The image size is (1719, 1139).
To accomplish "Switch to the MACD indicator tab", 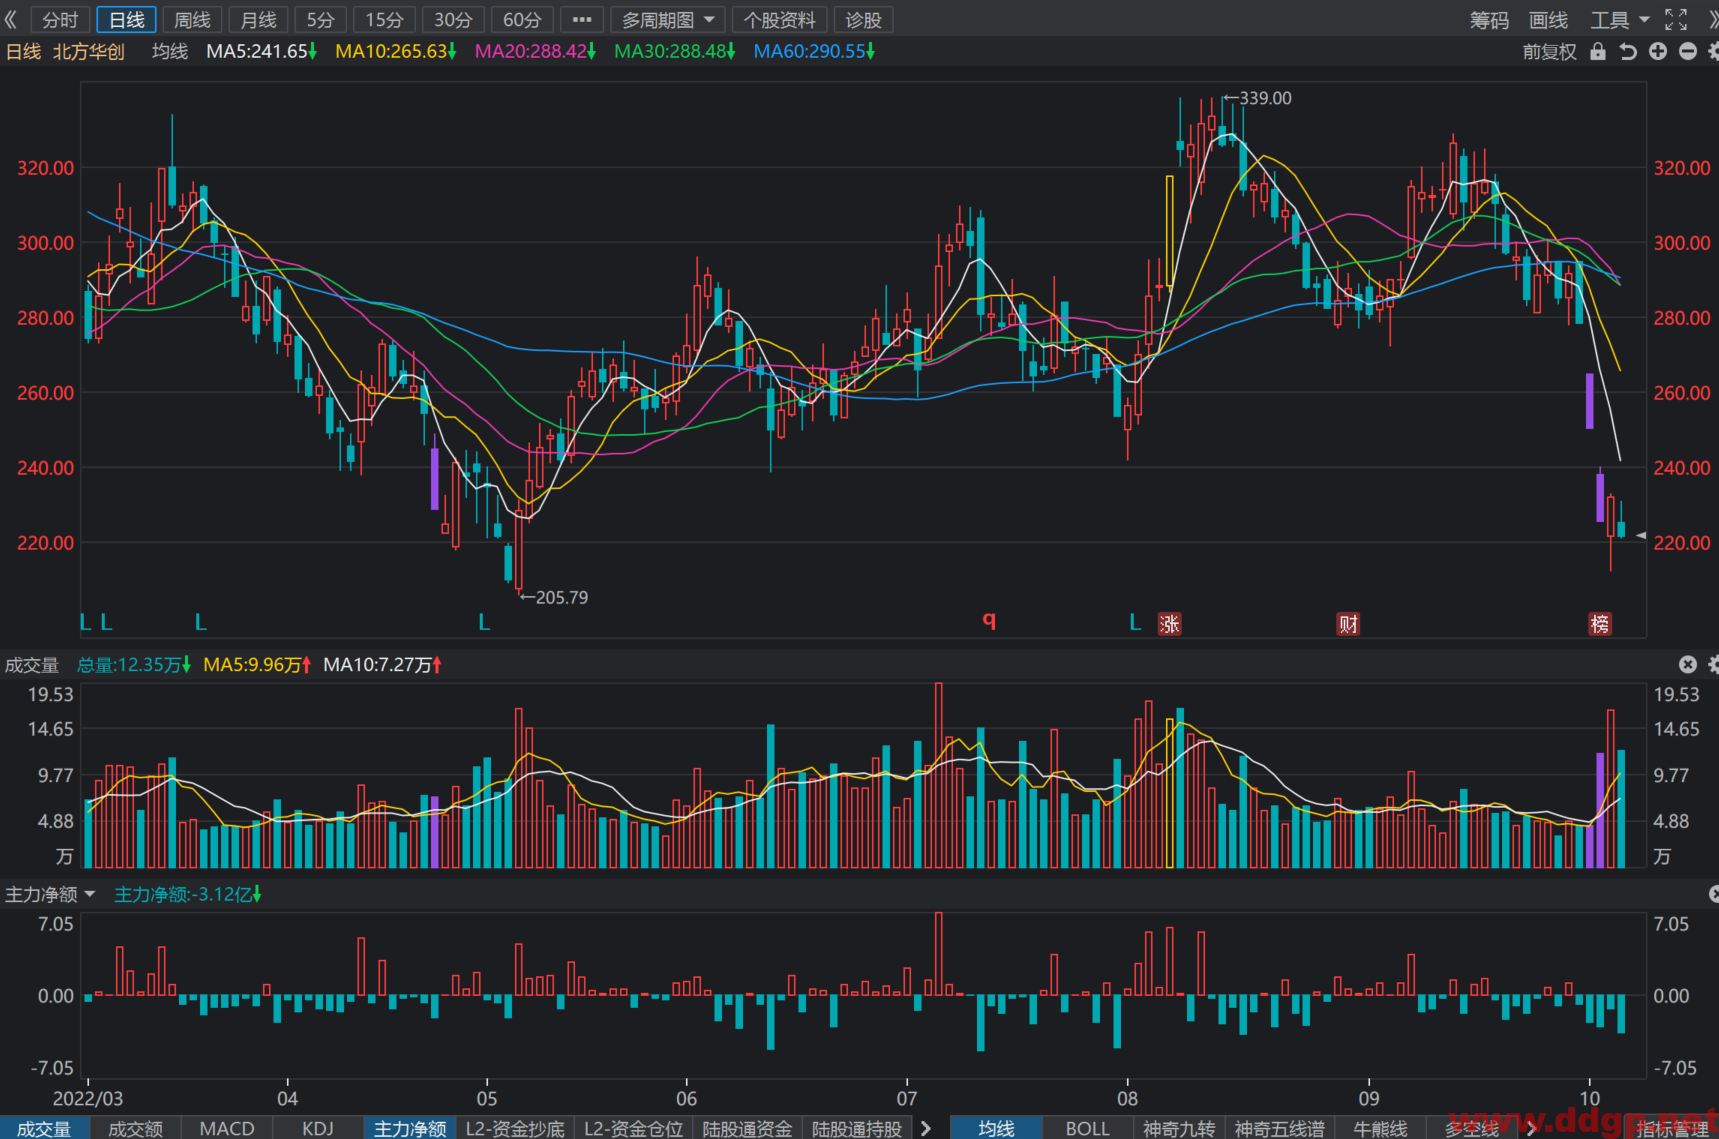I will [x=227, y=1128].
